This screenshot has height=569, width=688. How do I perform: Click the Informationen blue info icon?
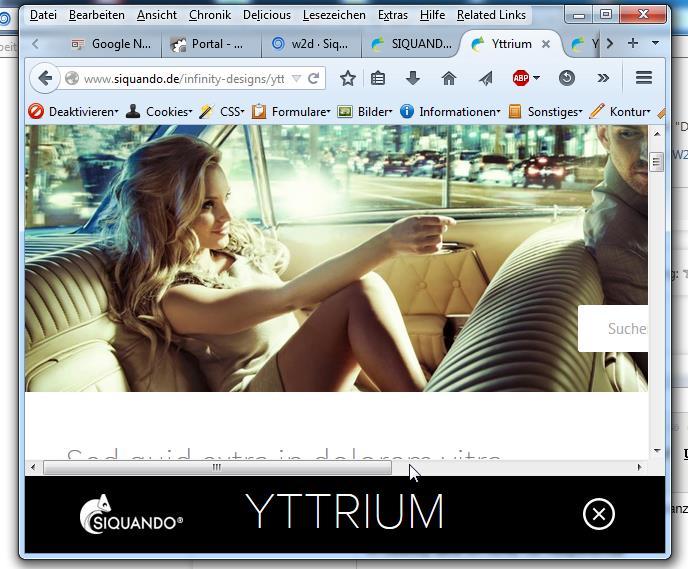(407, 111)
